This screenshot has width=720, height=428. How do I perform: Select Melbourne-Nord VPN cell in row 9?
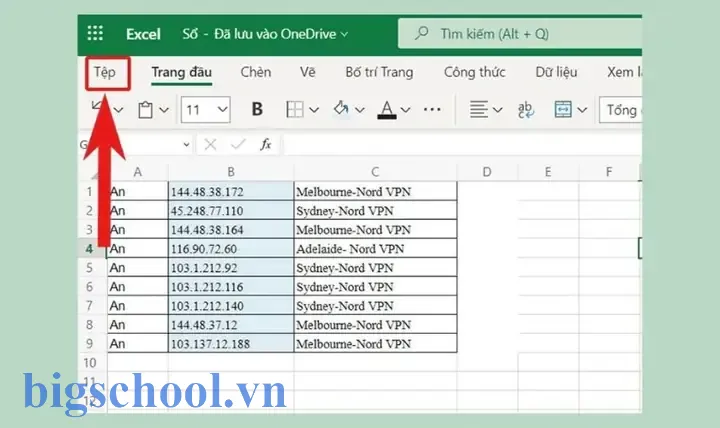coord(375,344)
